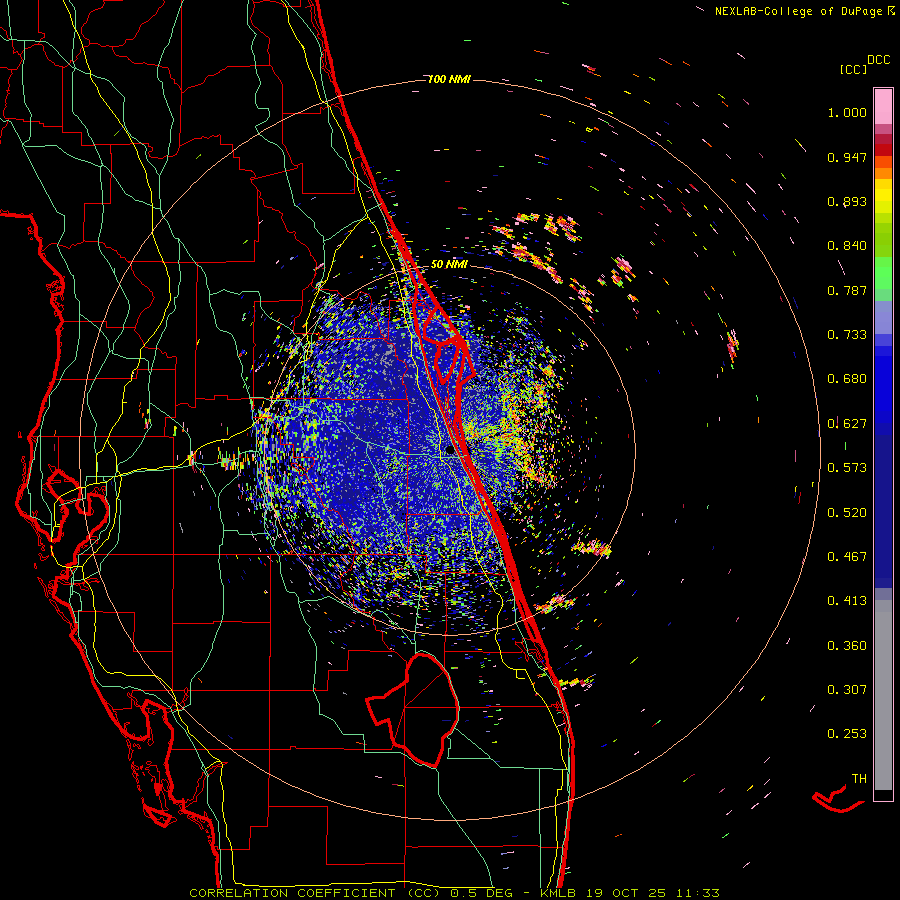Select the 0.413 scale label
The width and height of the screenshot is (900, 900).
[847, 601]
